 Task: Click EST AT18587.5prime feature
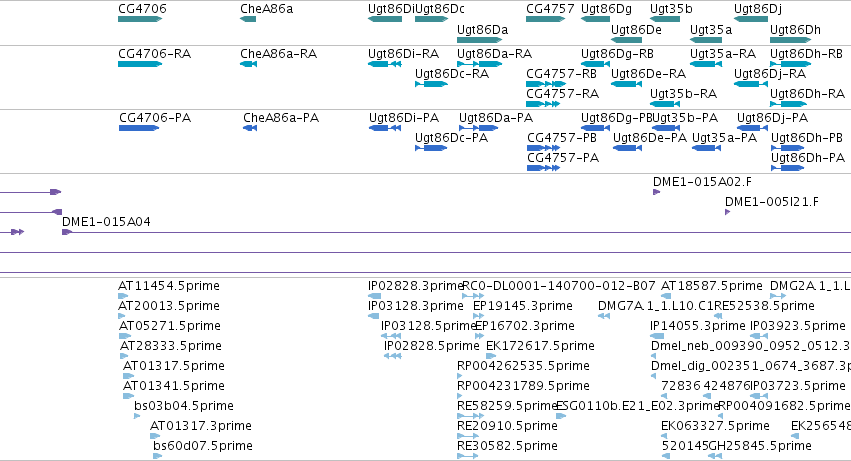click(666, 296)
